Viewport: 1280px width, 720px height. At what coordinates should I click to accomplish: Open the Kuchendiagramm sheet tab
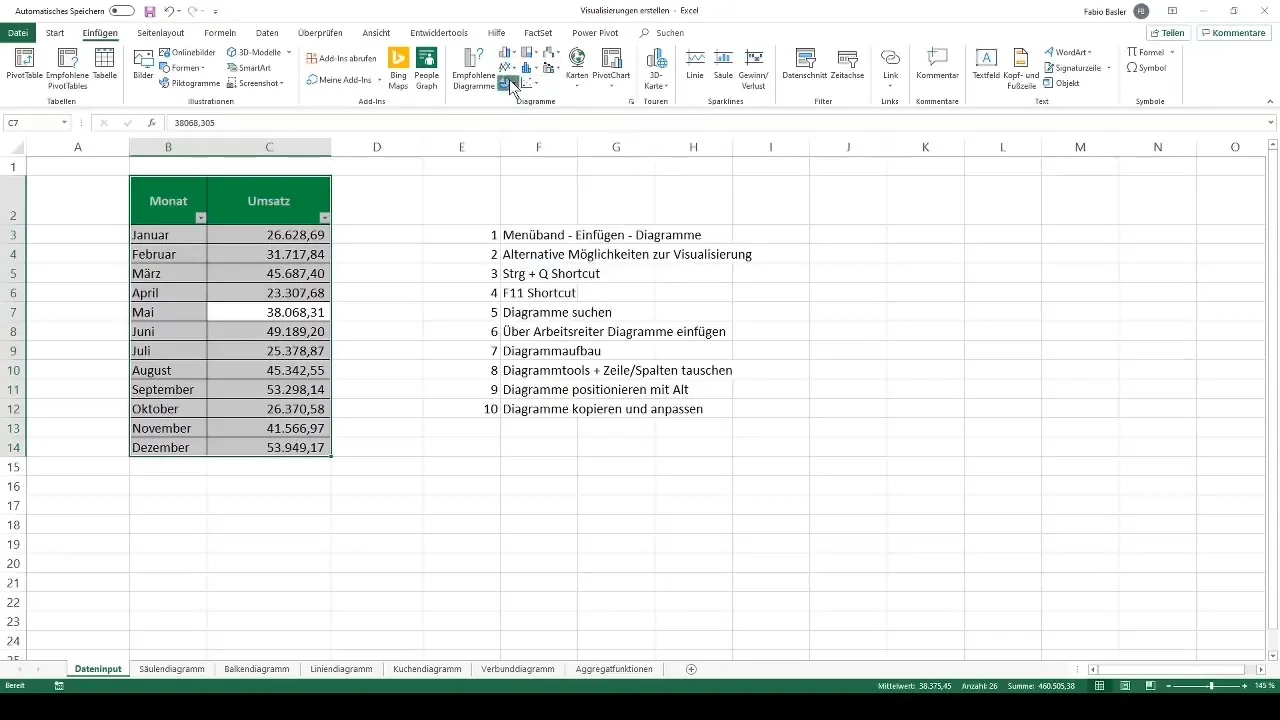427,669
